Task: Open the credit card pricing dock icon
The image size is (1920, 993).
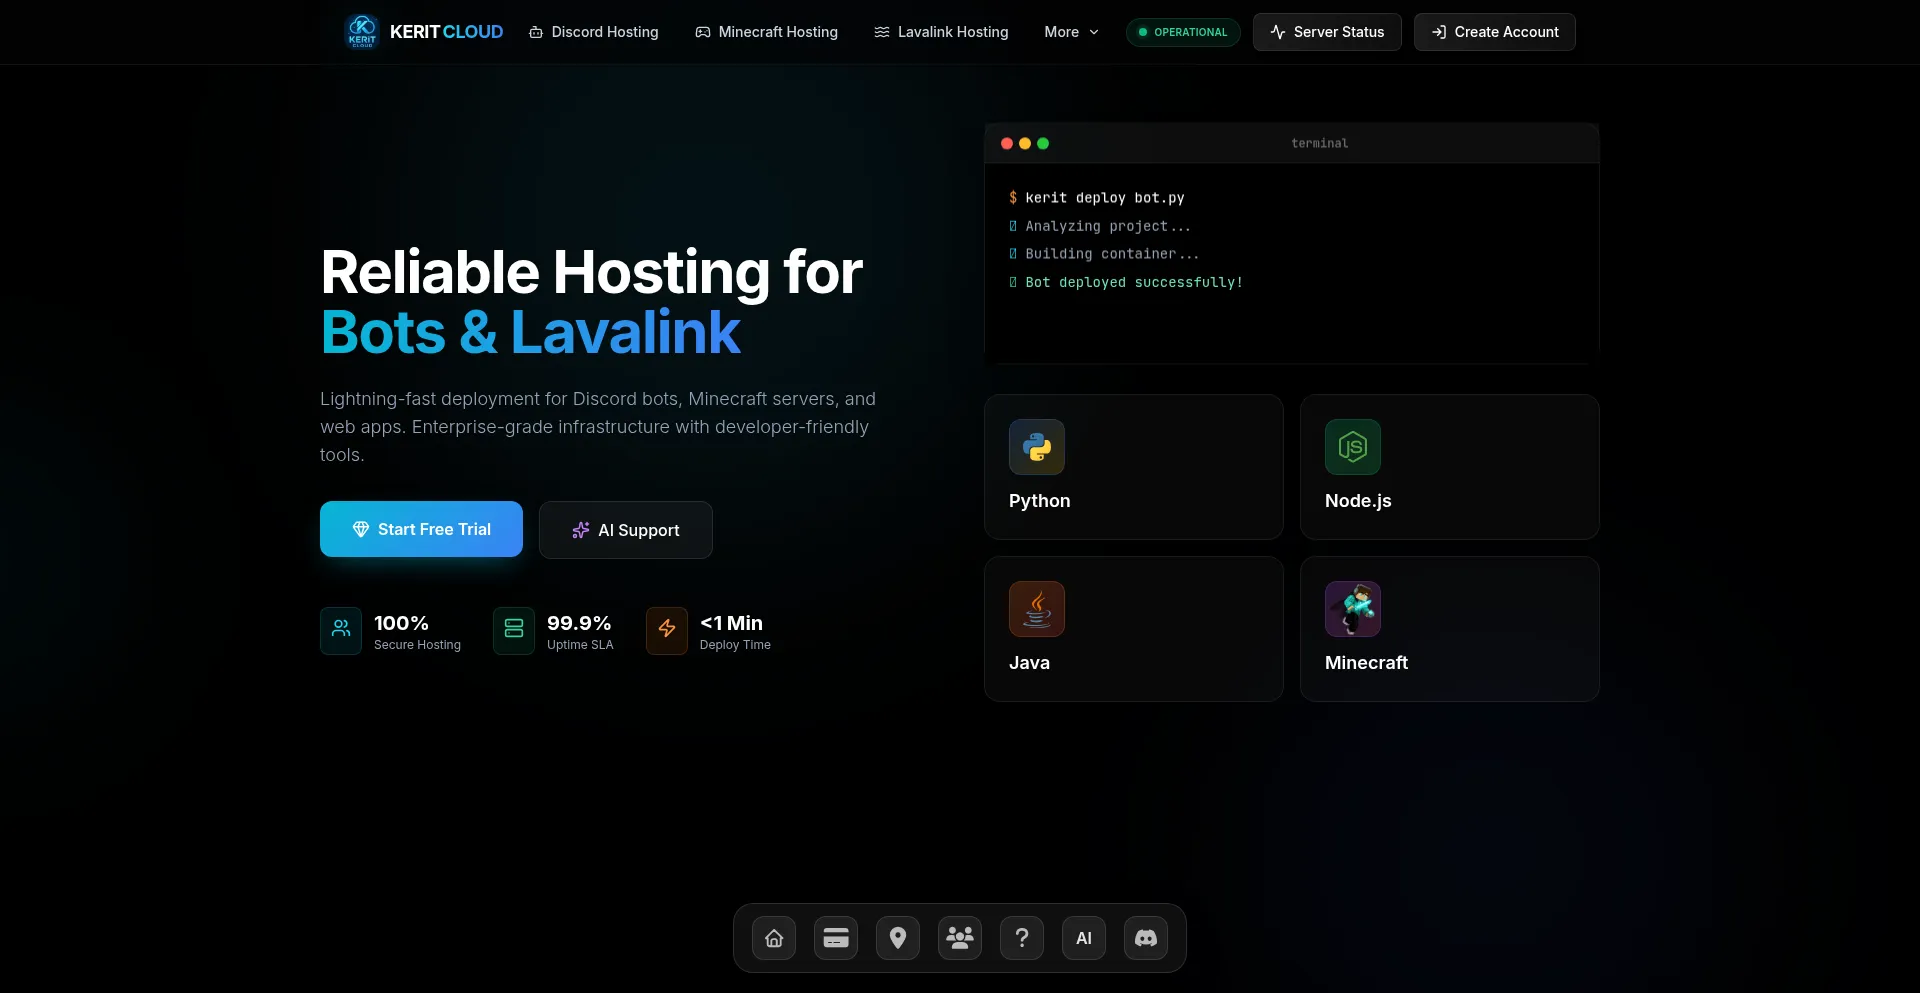Action: (x=836, y=938)
